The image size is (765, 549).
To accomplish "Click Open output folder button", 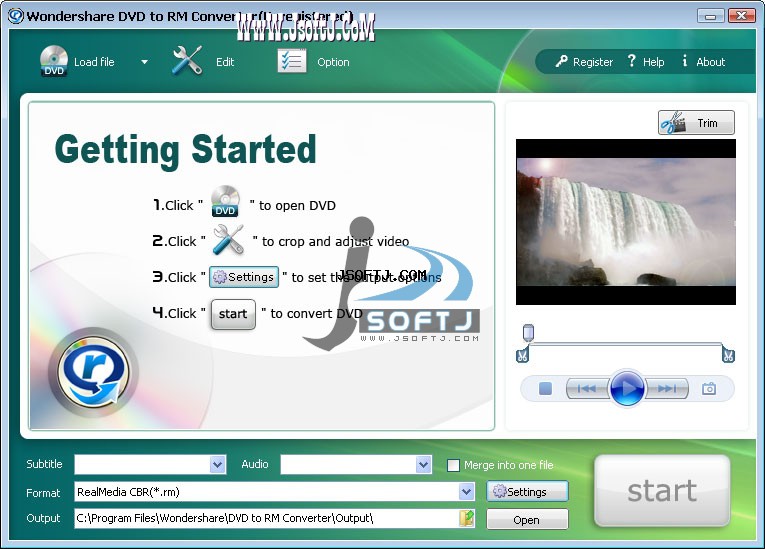I will 527,519.
